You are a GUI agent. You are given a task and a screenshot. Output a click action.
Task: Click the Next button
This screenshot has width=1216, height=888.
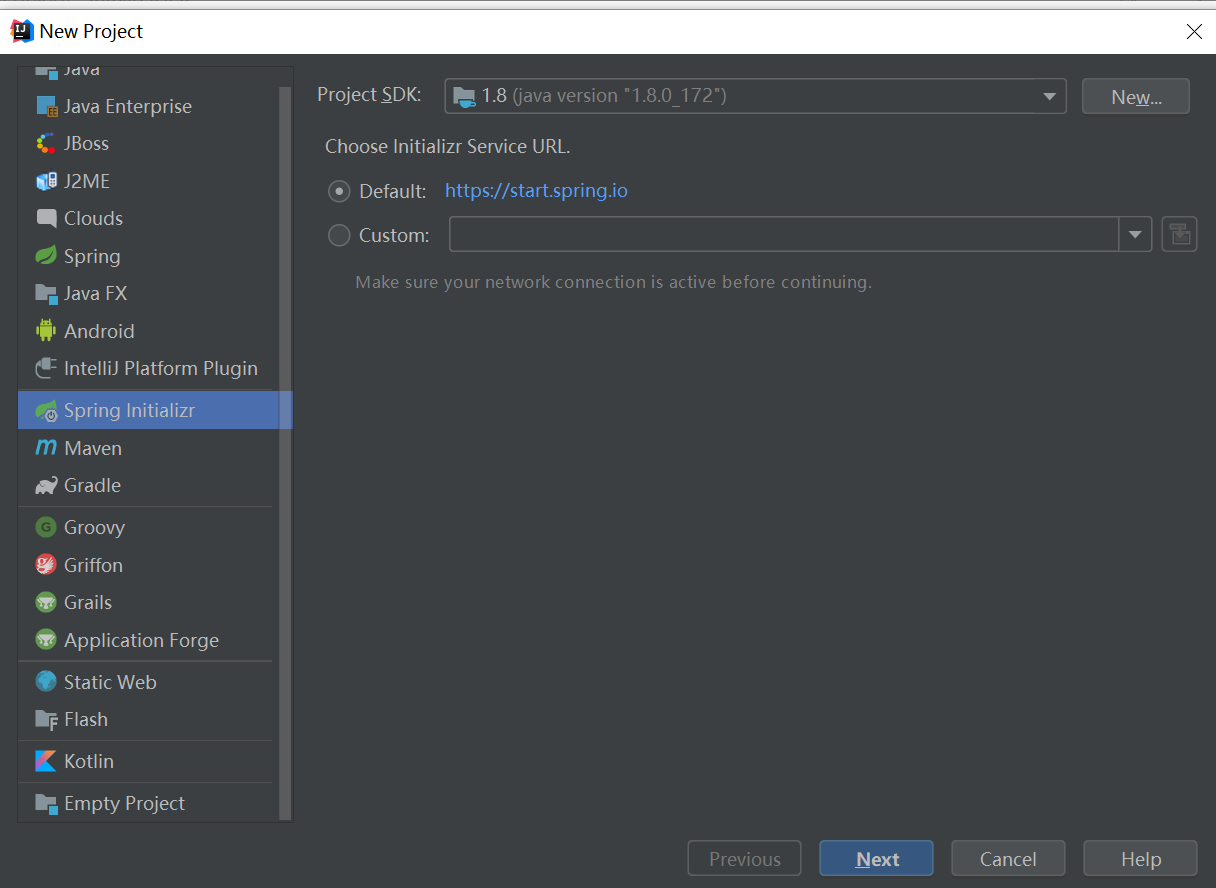coord(876,859)
